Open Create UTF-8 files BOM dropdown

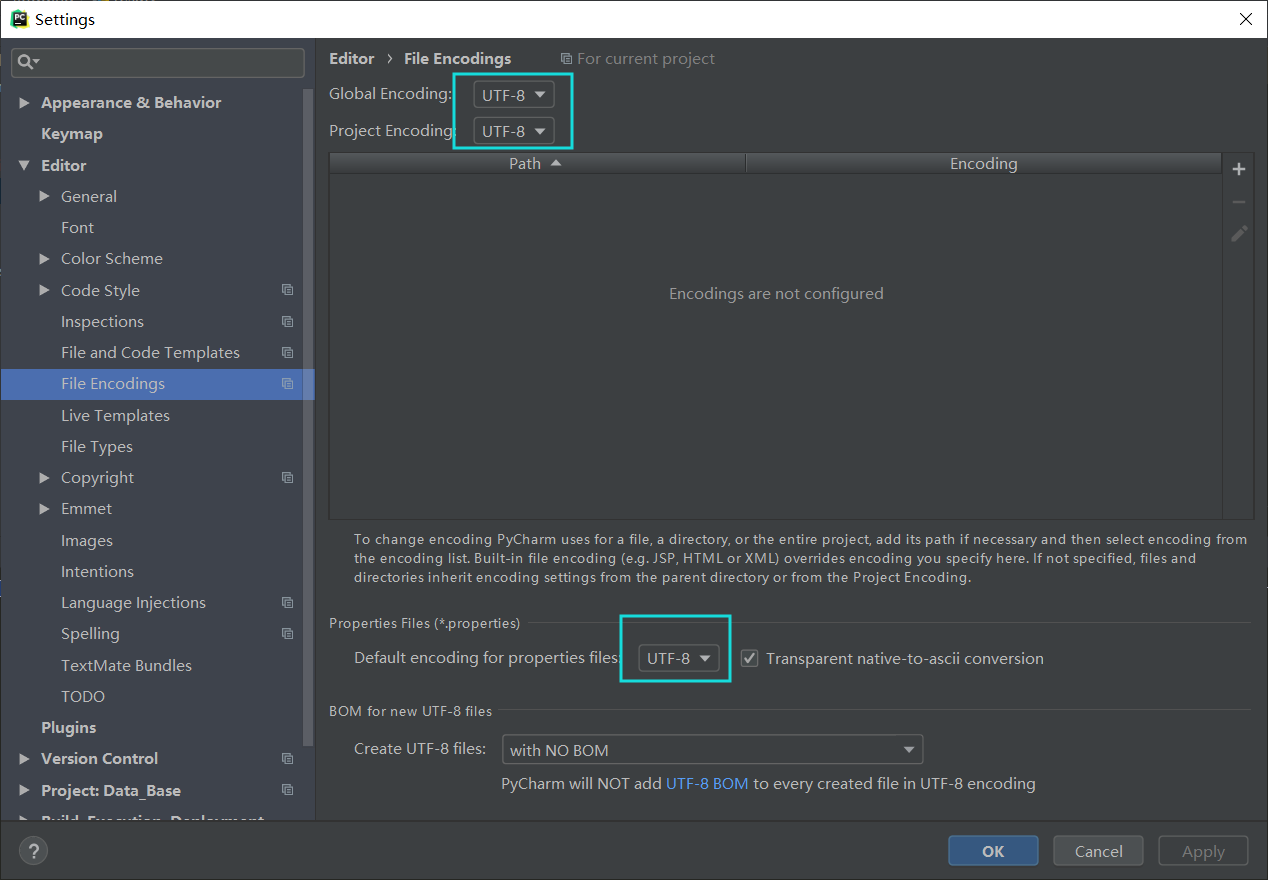[x=712, y=749]
